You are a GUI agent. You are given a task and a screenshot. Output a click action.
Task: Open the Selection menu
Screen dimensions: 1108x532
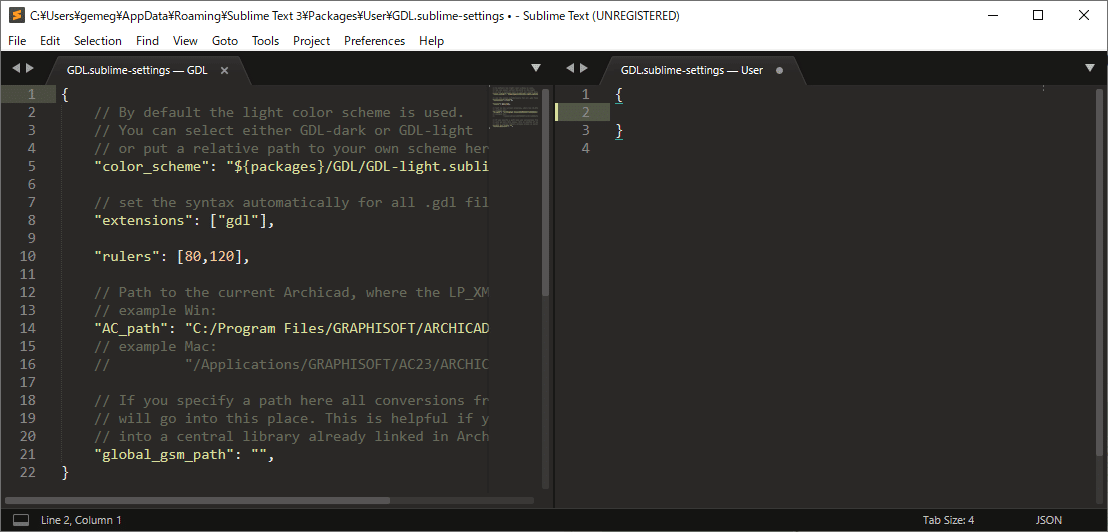98,41
